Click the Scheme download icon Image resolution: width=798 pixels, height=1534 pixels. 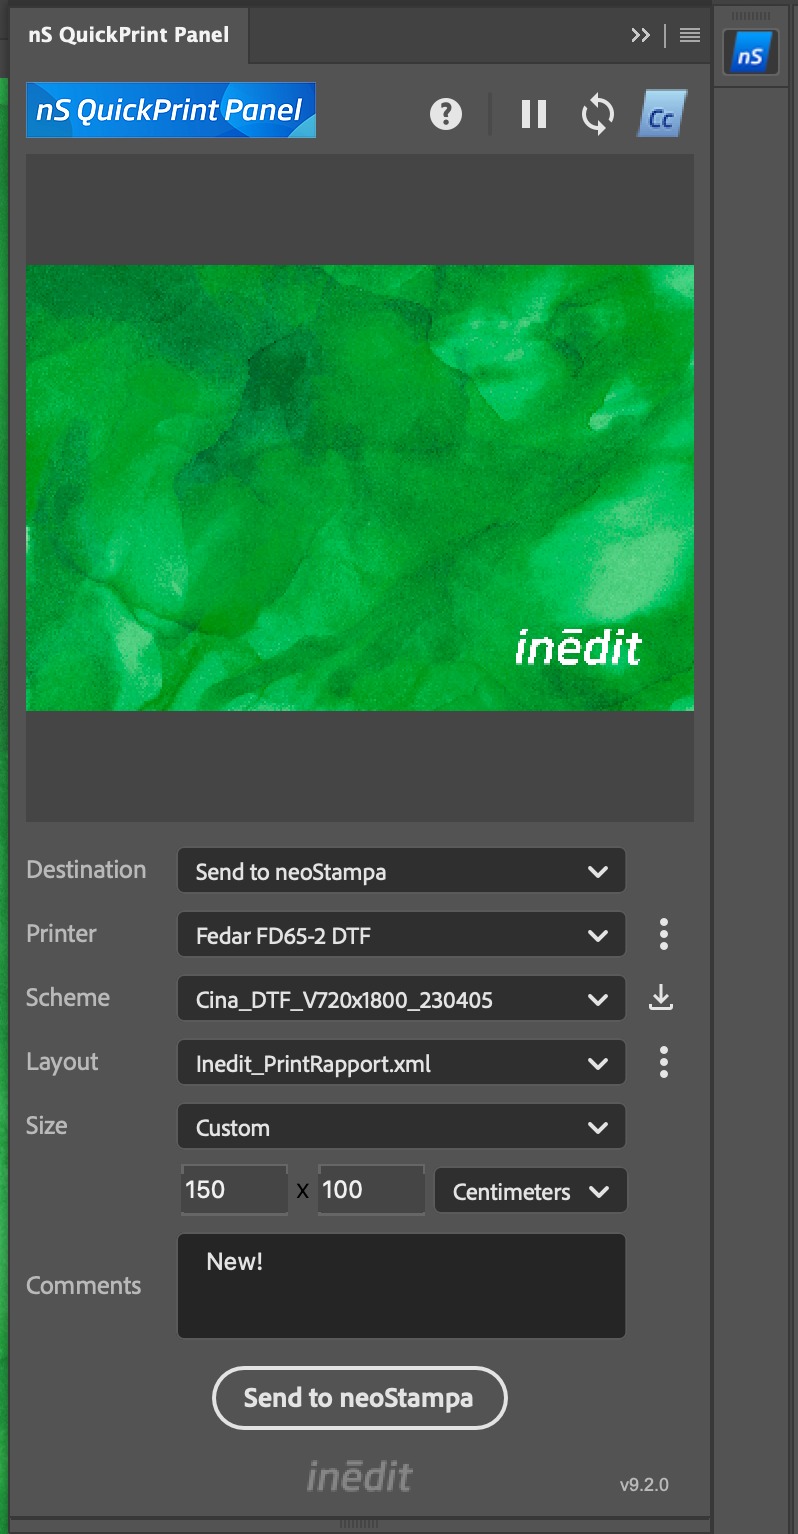661,997
